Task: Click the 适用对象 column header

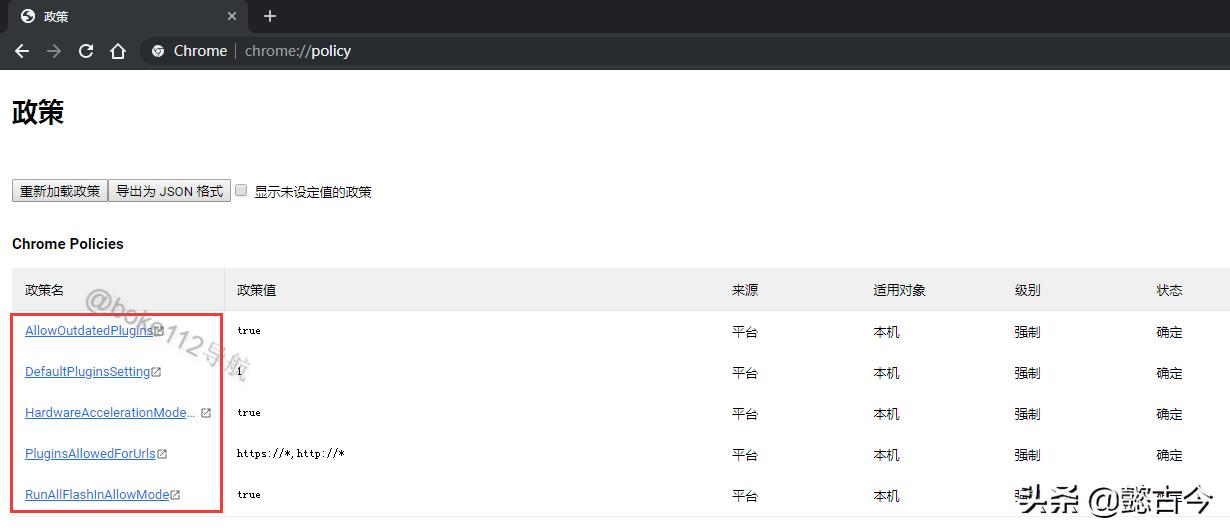Action: [x=899, y=290]
